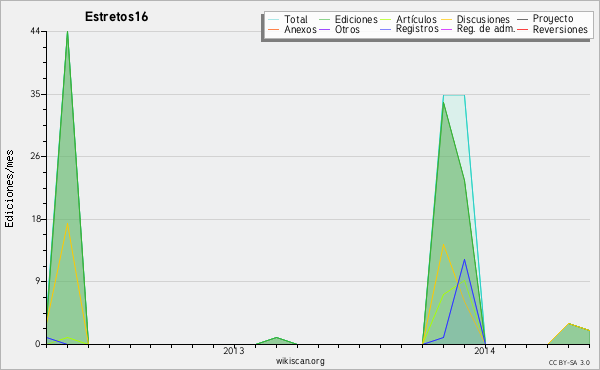Click the y-axis label 18
600x370 pixels.
35,219
